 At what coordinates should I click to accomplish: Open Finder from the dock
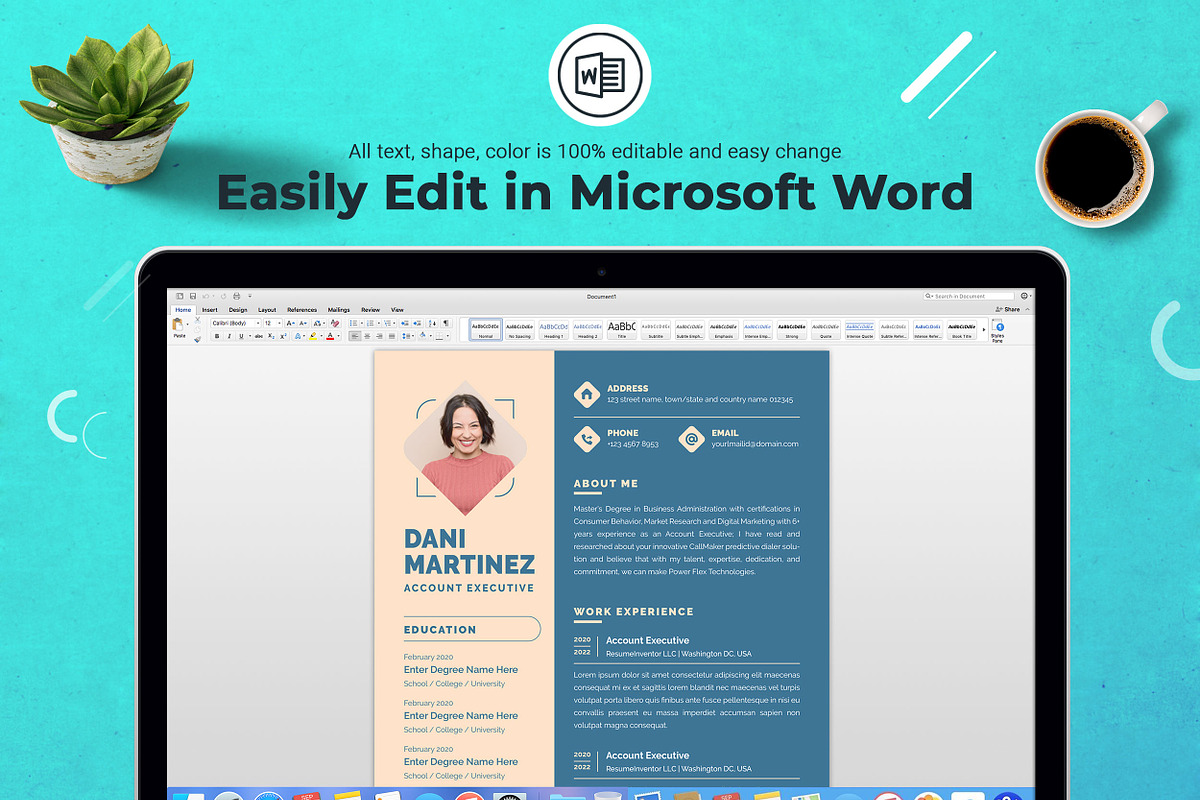(187, 795)
